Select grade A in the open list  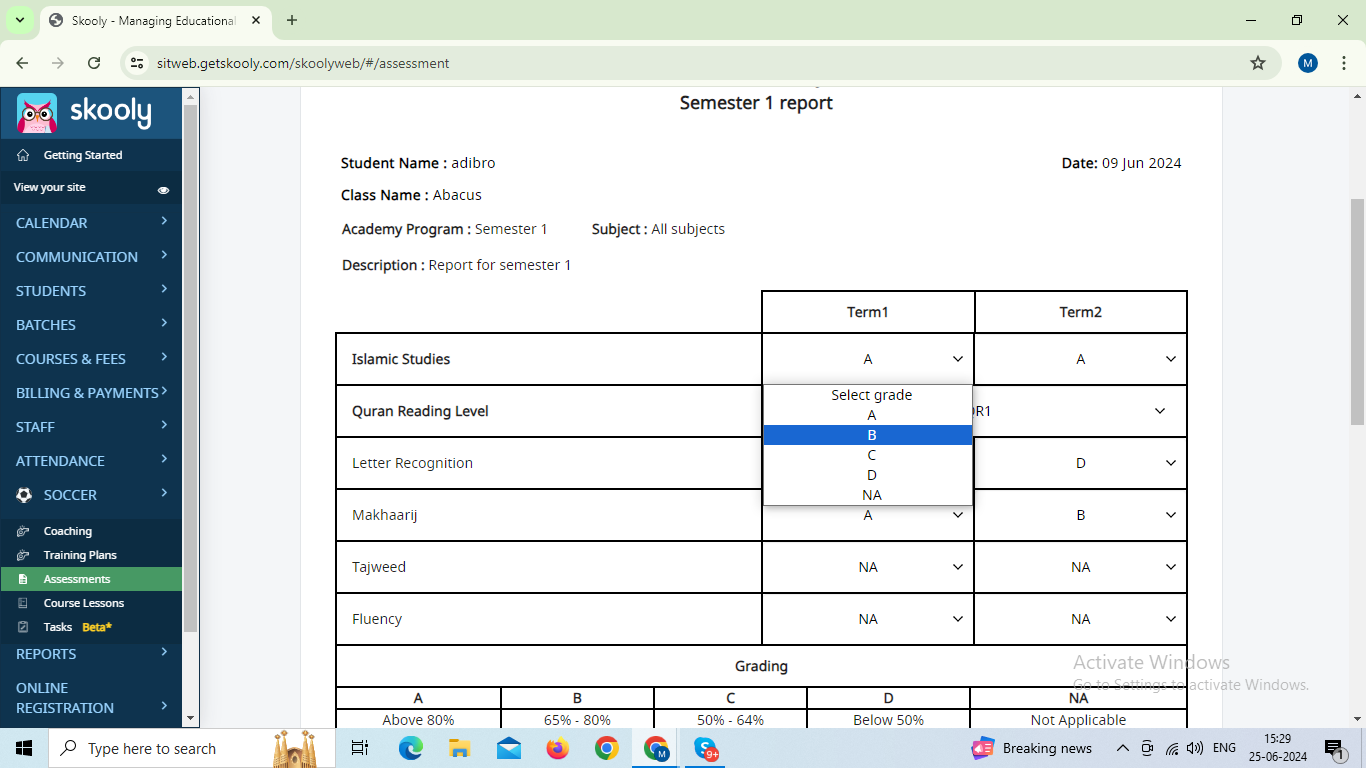[x=868, y=415]
